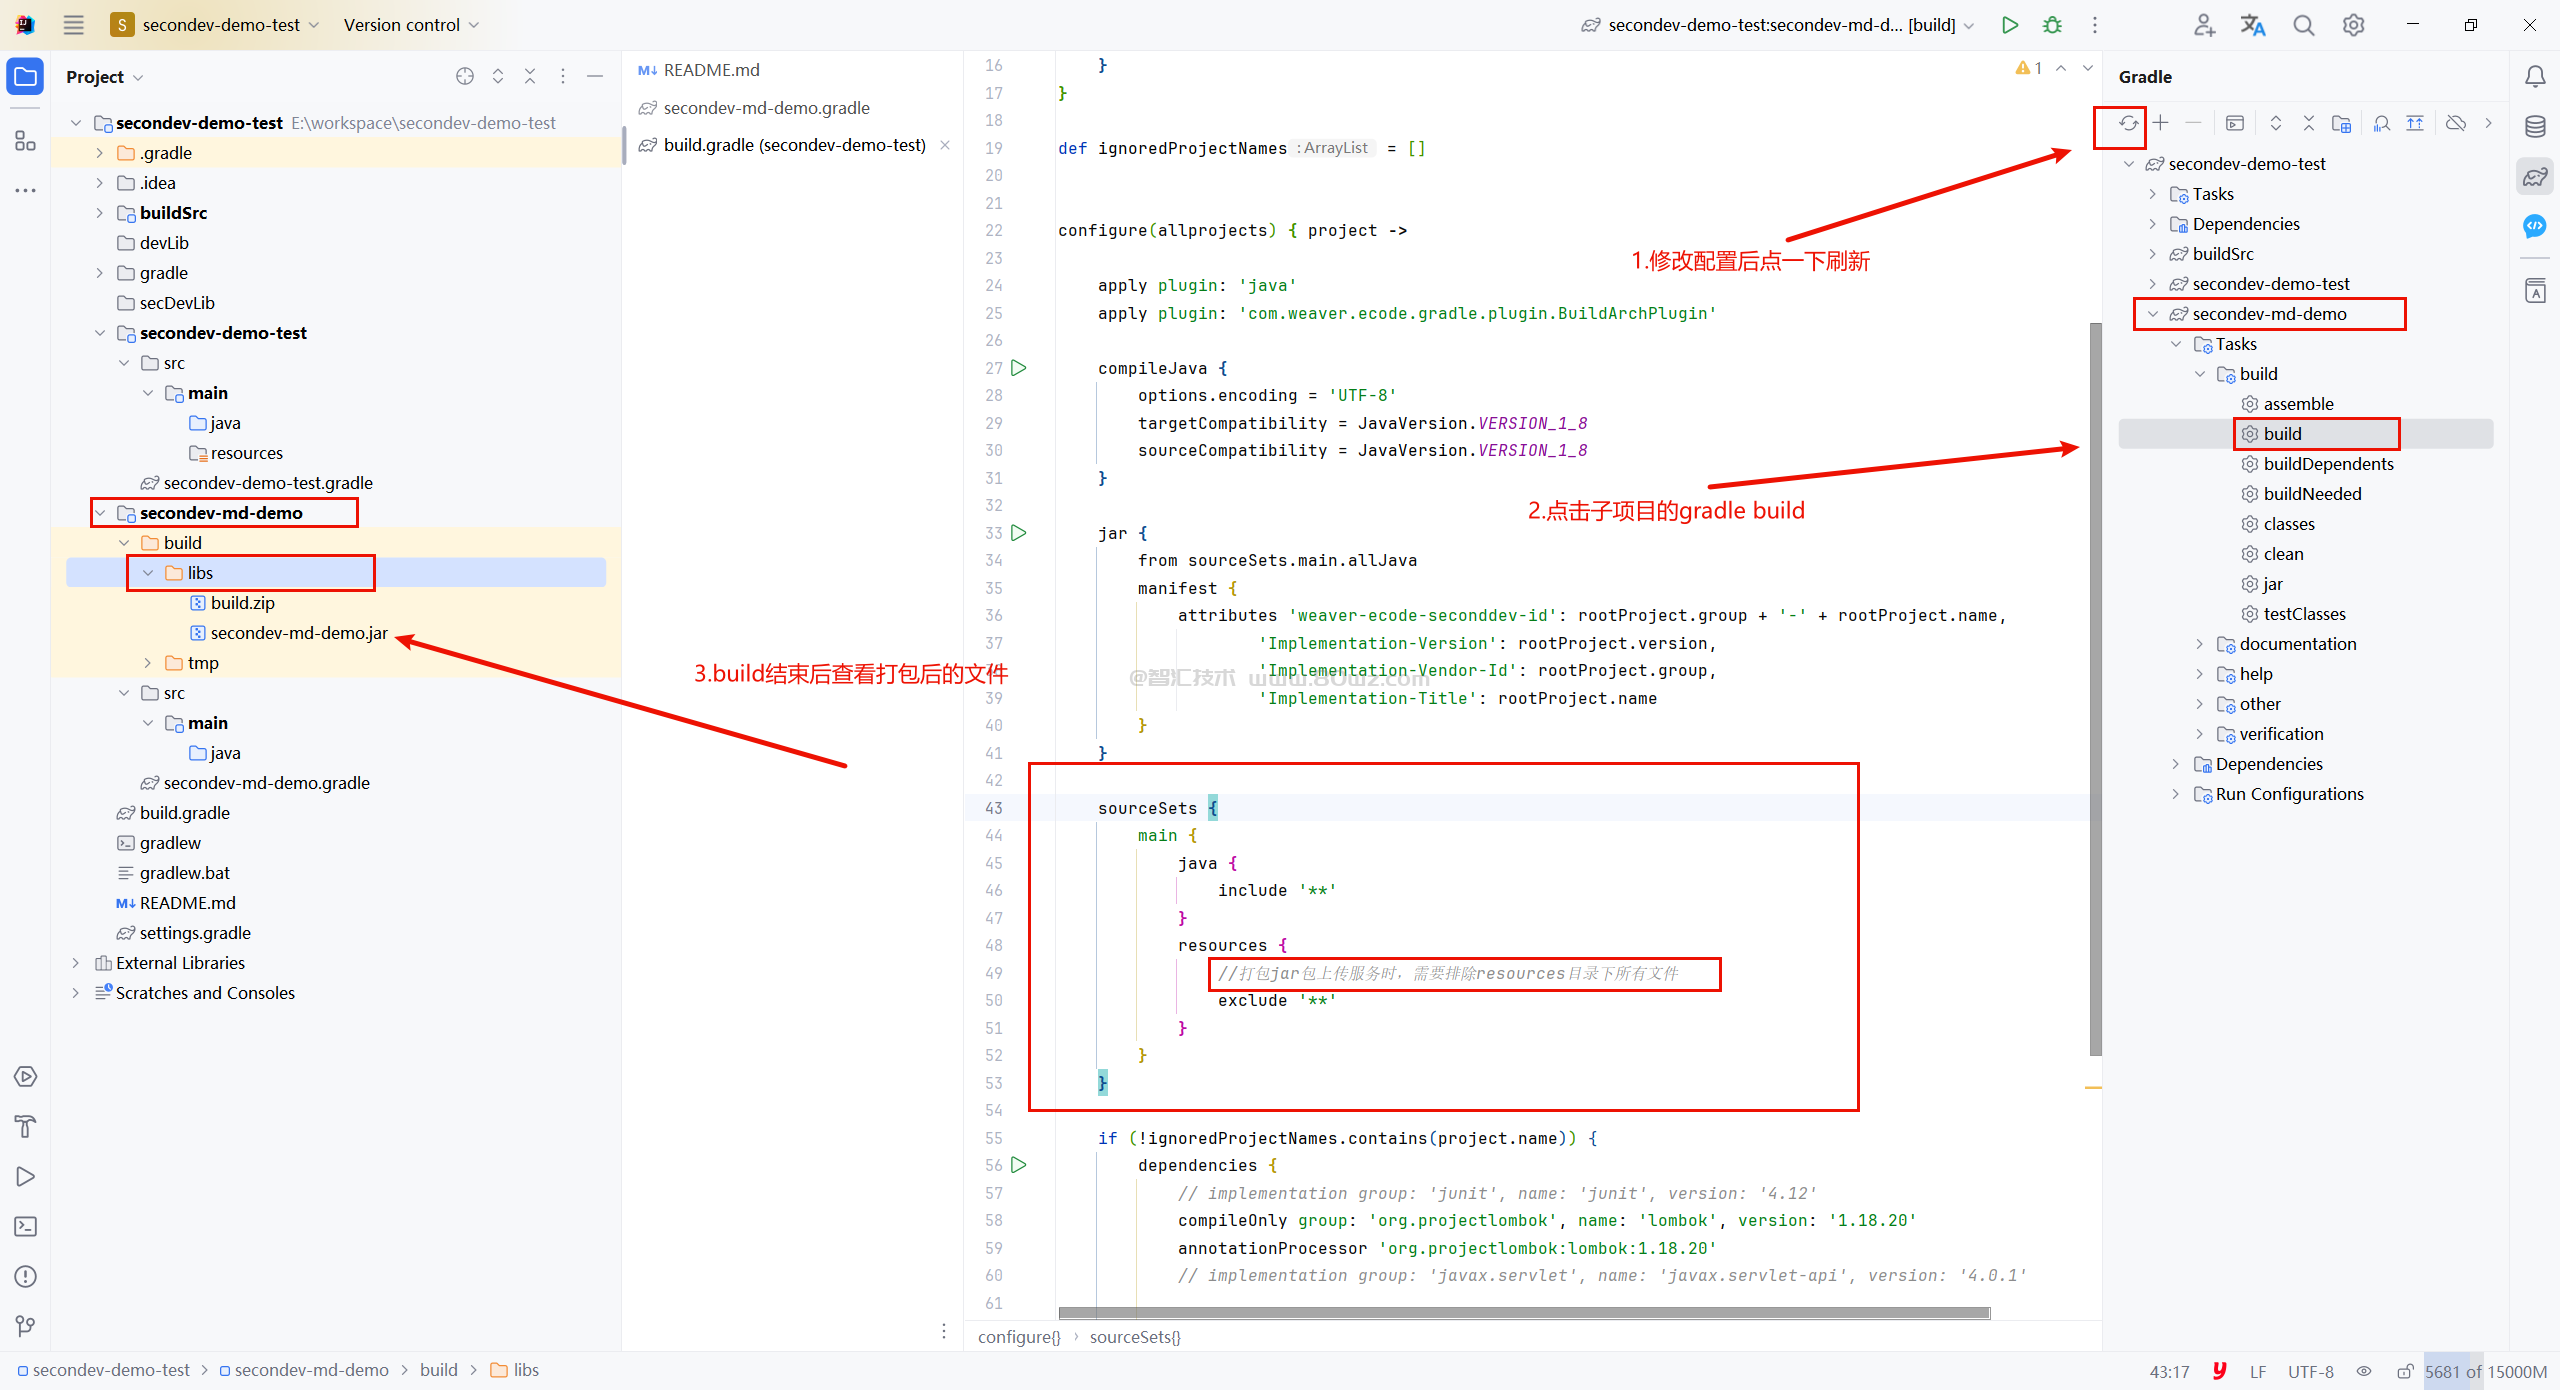
Task: Select secondev-md-demo.jar file in tree
Action: 298,633
